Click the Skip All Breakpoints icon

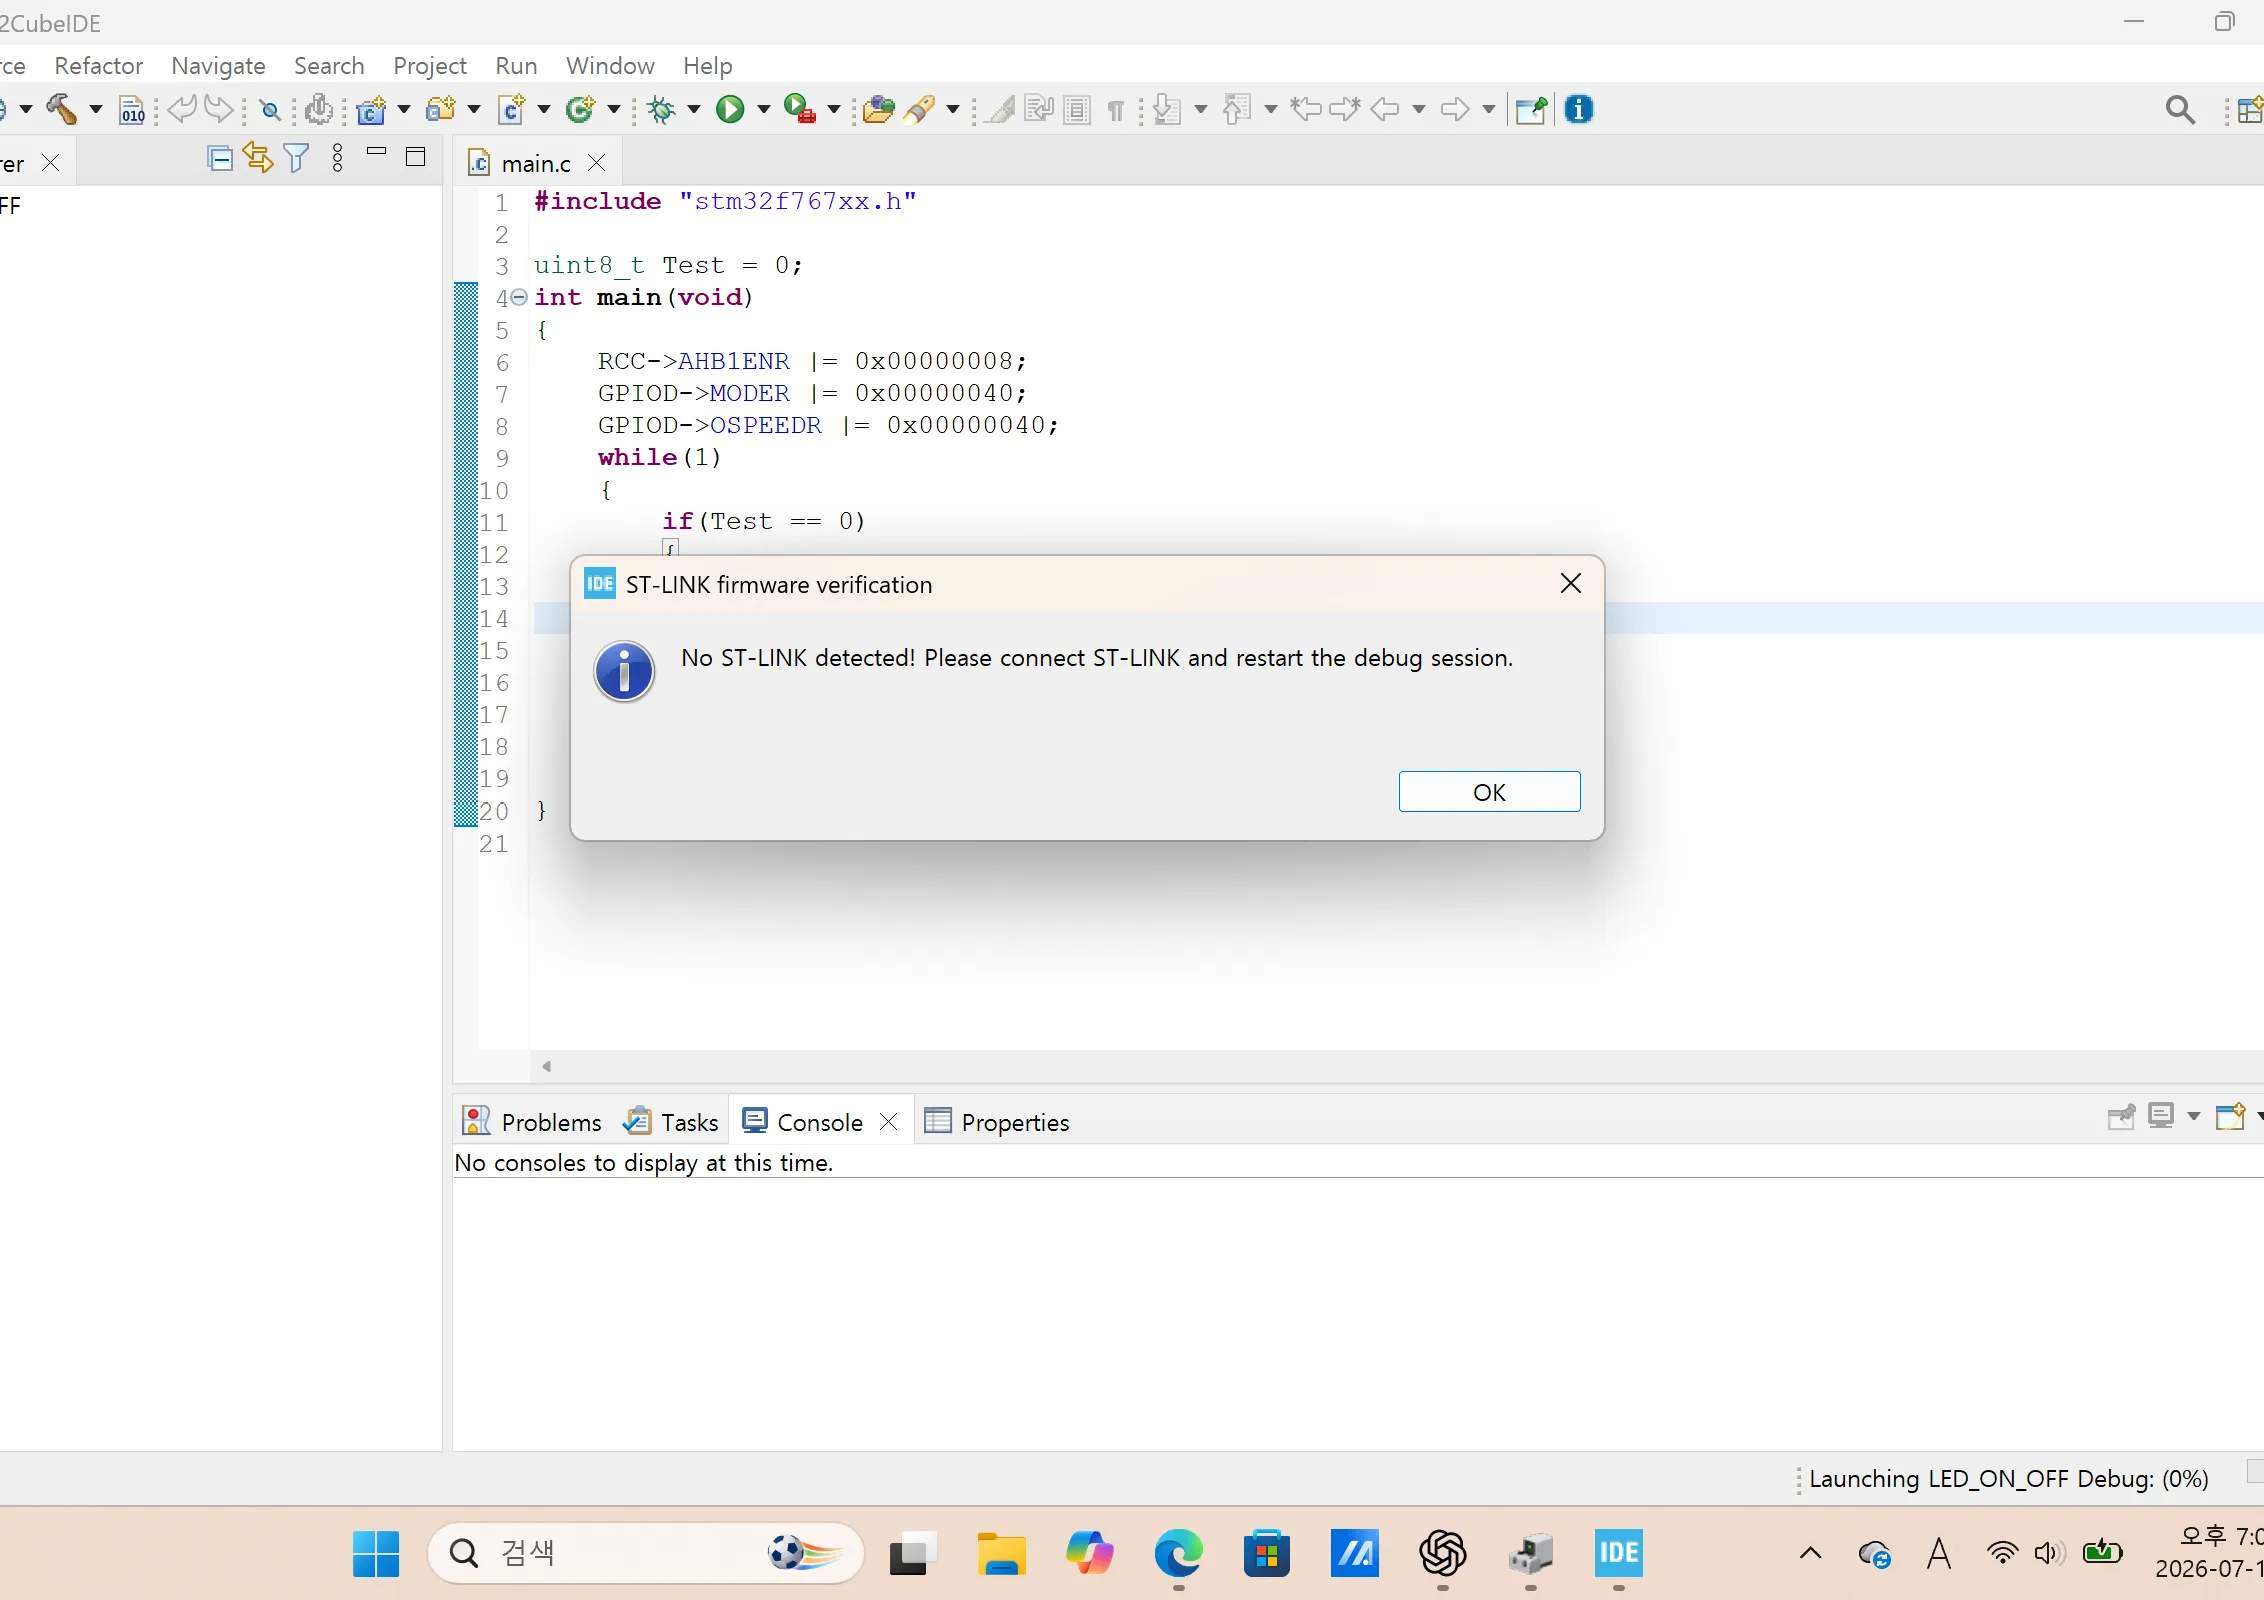click(270, 110)
